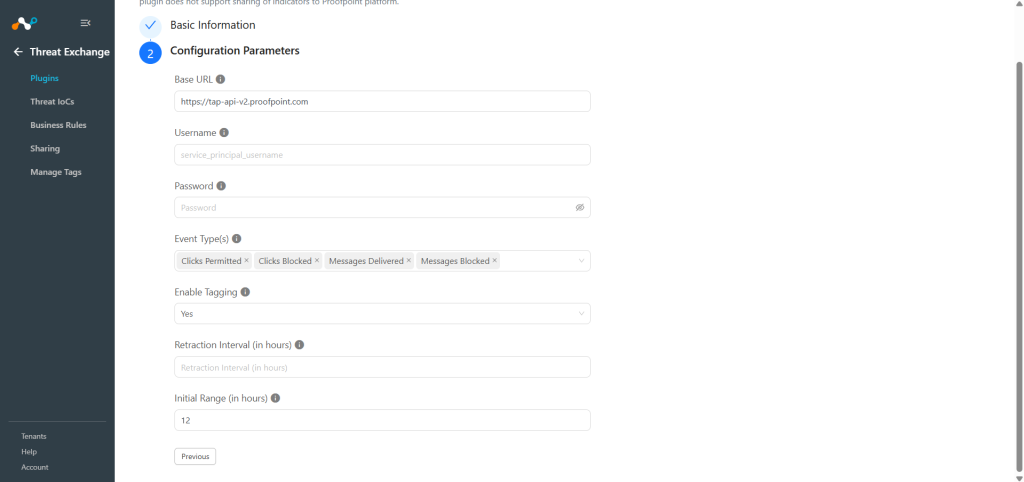The image size is (1024, 482).
Task: Expand the Event Type(s) dropdown arrow
Action: 581,261
